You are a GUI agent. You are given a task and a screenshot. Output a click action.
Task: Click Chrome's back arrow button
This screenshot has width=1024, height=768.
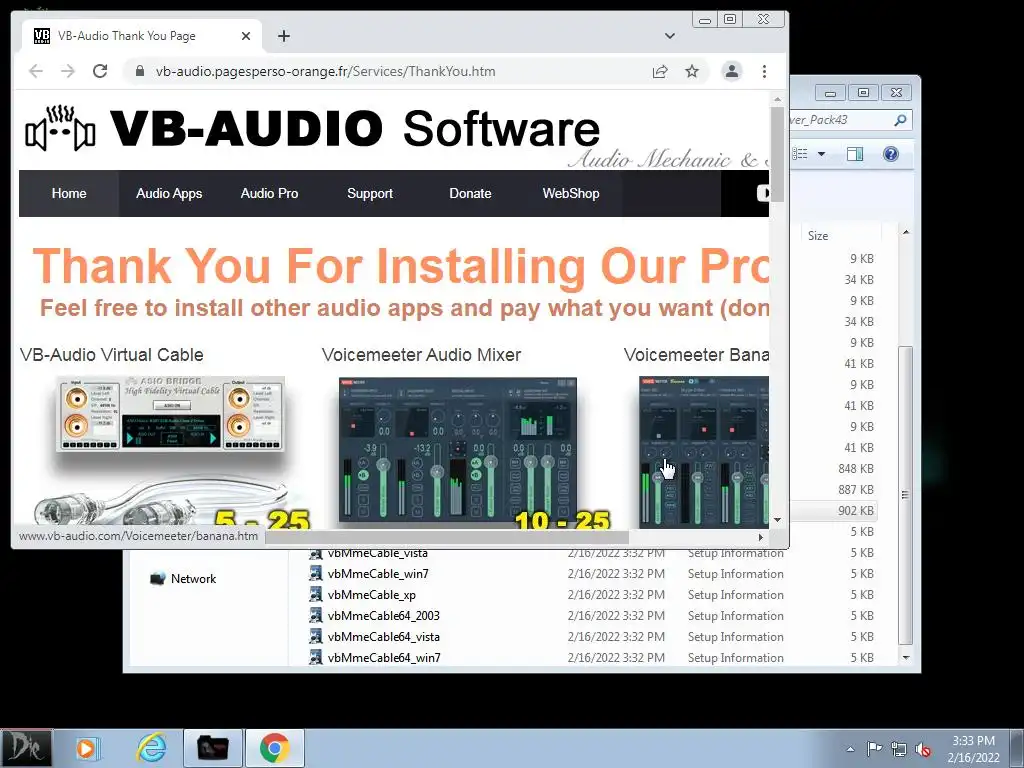[36, 71]
